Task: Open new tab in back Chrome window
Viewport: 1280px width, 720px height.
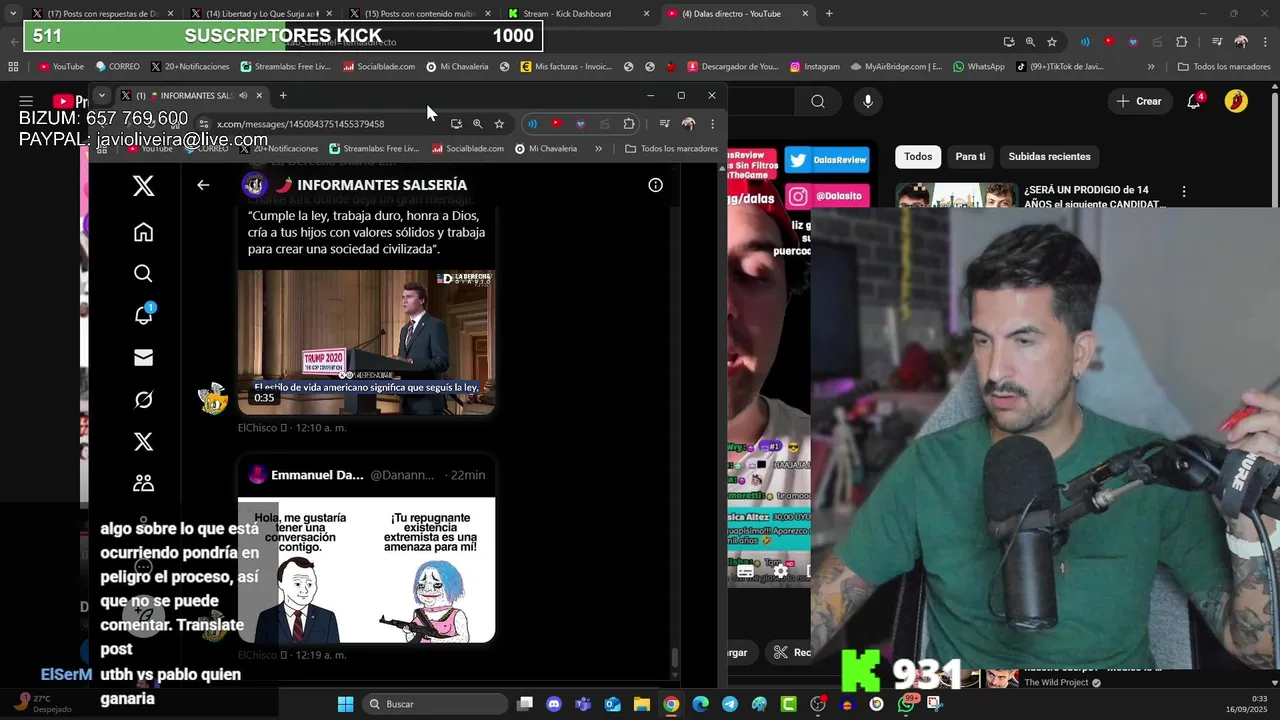Action: 829,14
